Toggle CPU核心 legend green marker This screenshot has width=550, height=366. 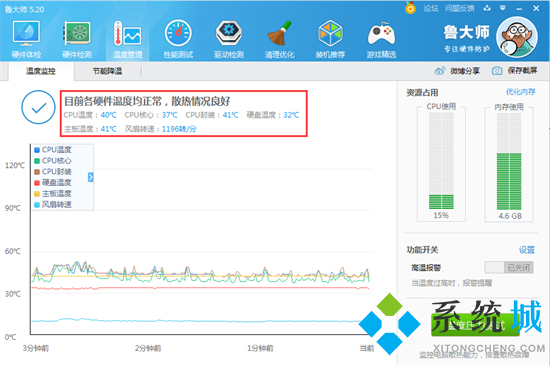(x=37, y=161)
